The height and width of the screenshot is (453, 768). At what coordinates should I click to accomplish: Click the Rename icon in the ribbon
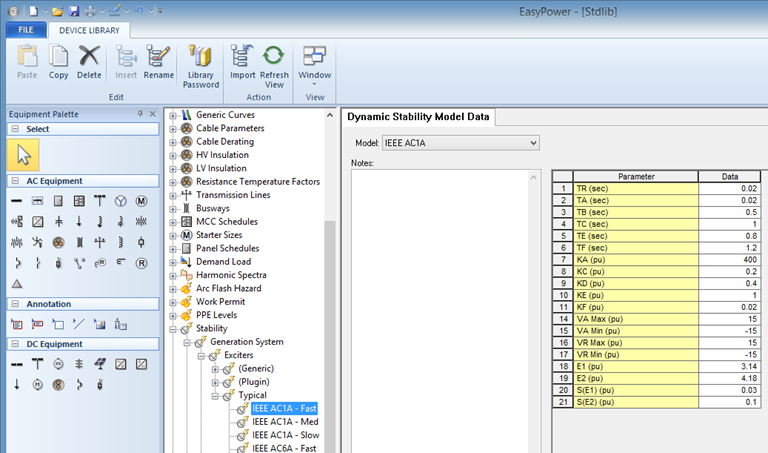click(x=158, y=56)
